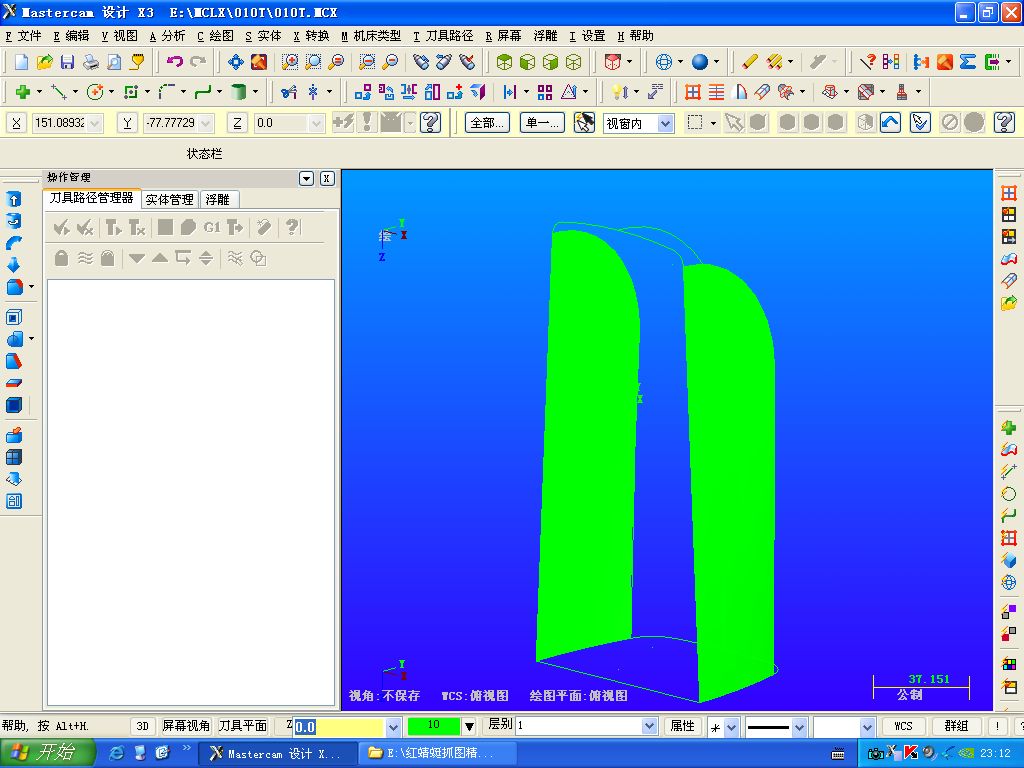Click the trim entities icon
1024x768 pixels.
[289, 92]
